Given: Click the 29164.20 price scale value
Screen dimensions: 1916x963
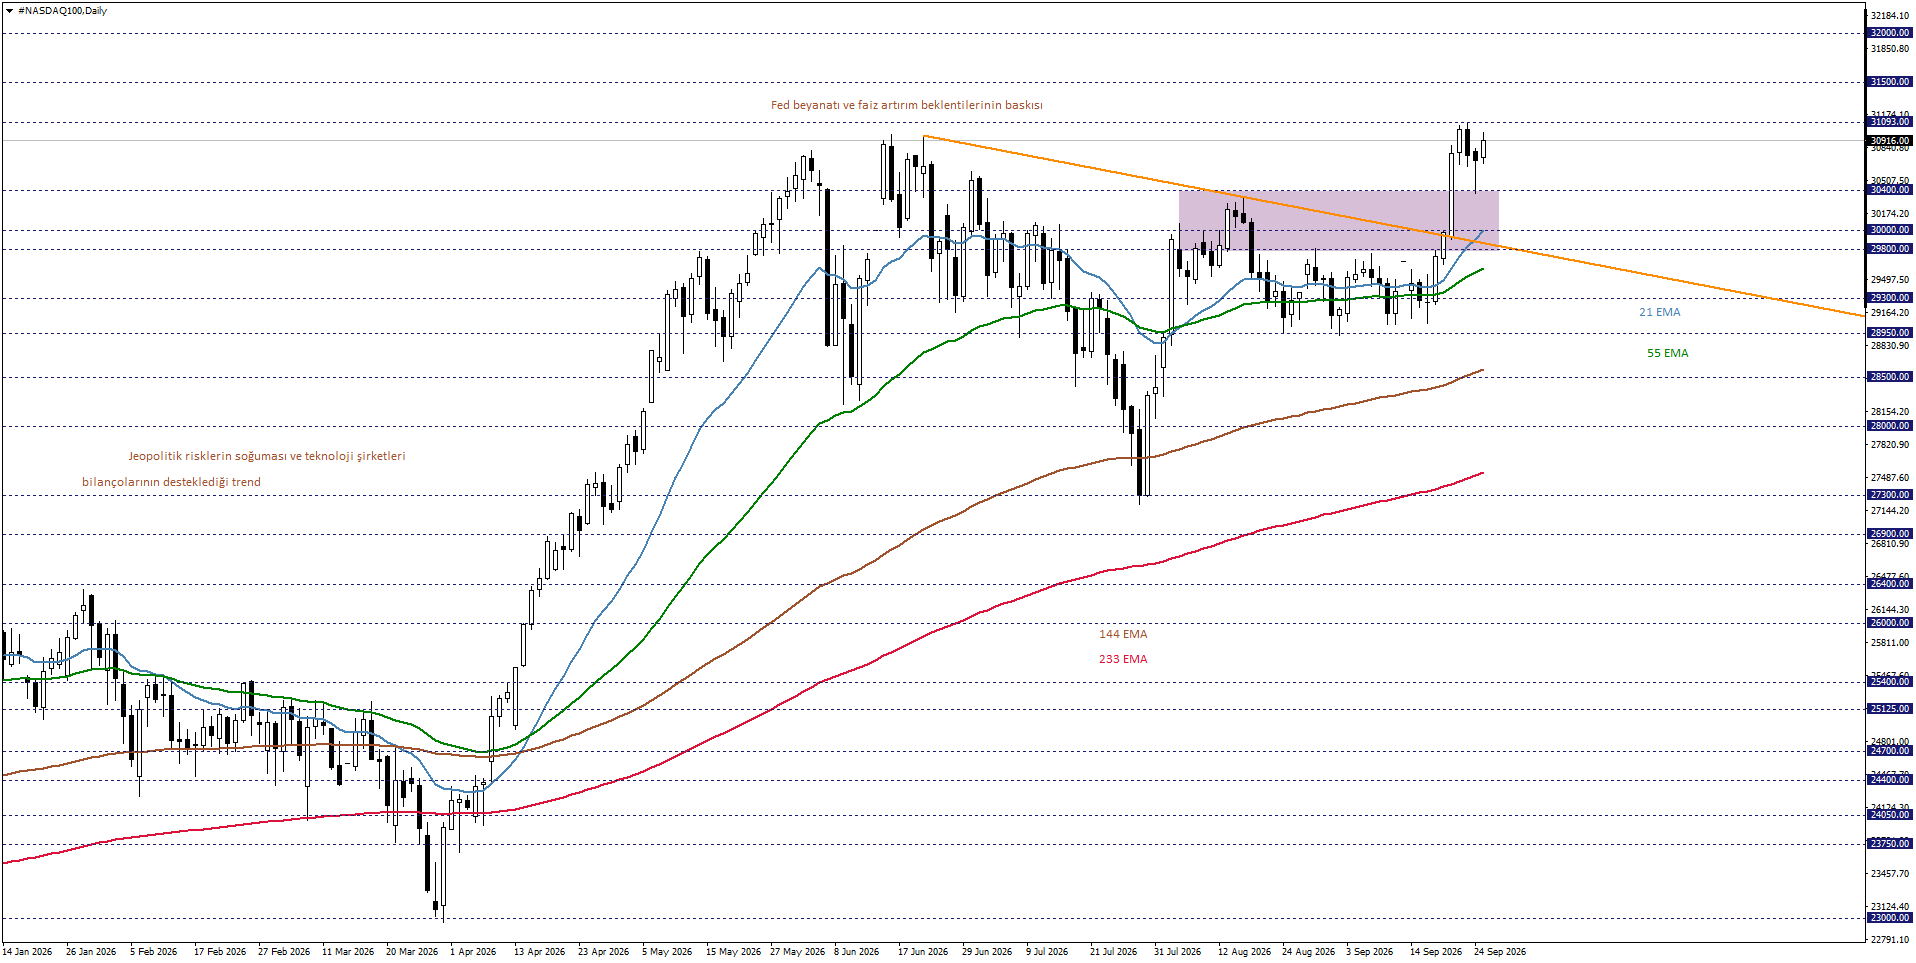Looking at the screenshot, I should [1889, 313].
